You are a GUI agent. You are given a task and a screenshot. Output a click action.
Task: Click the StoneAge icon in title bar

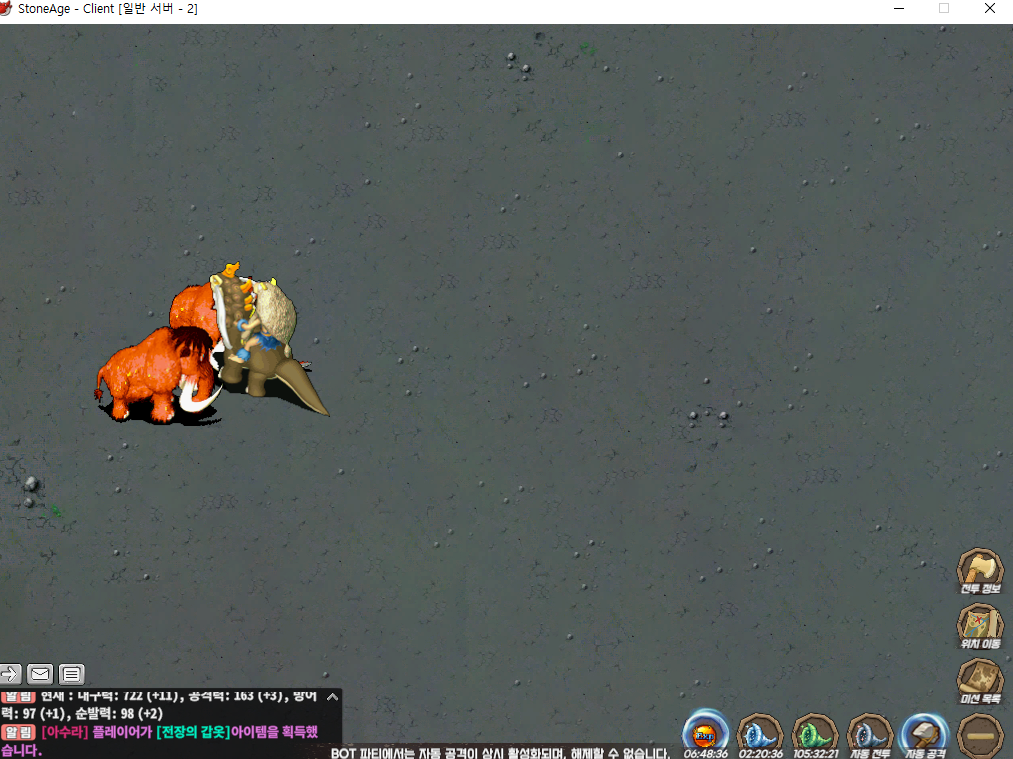[7, 9]
